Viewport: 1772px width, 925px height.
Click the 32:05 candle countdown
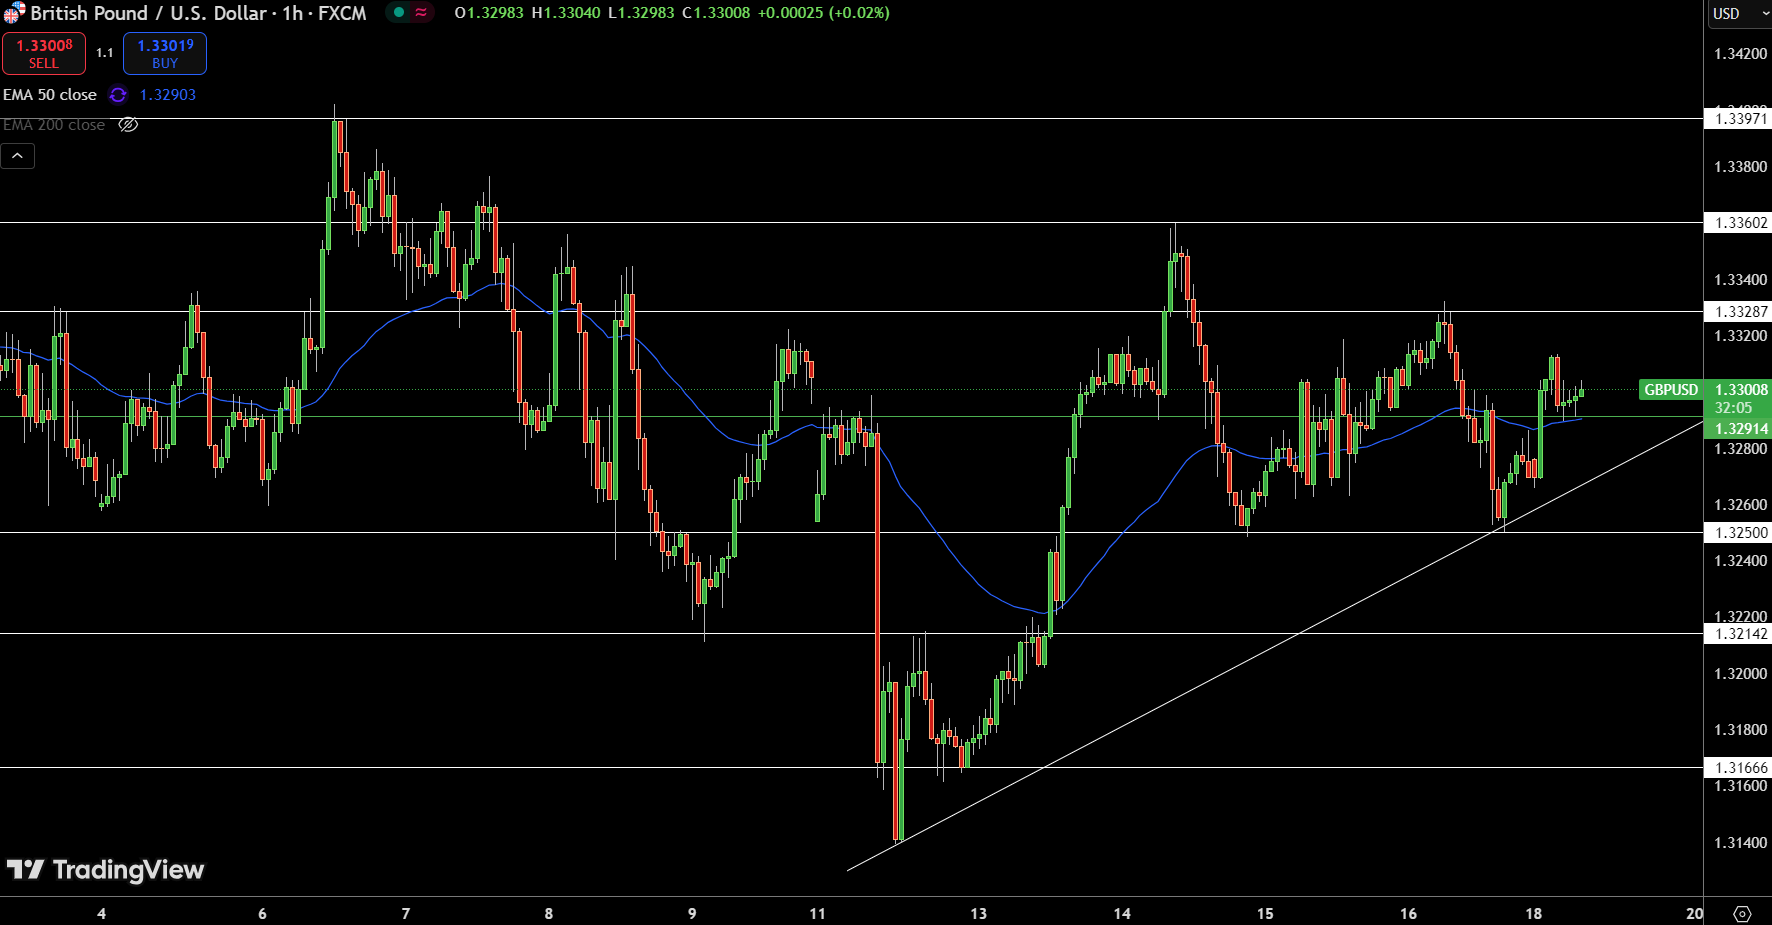(x=1733, y=408)
